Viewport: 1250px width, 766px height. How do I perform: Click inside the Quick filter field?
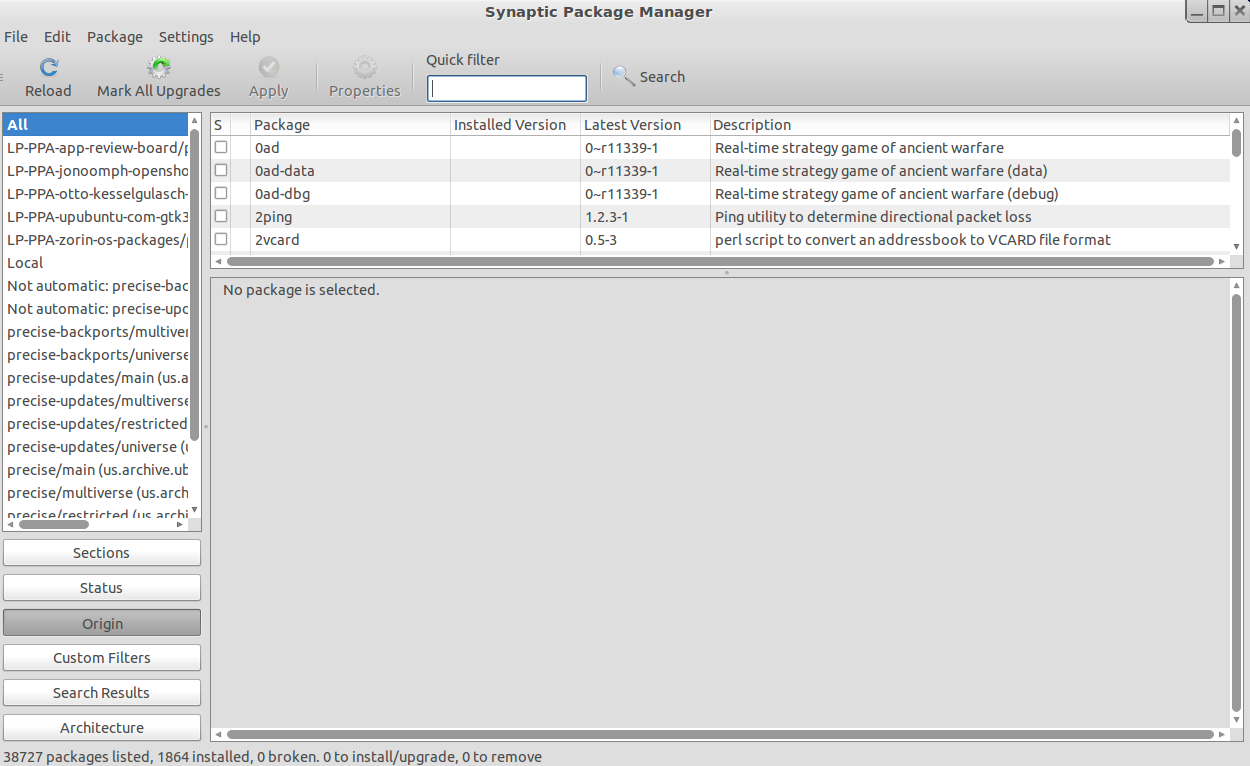coord(506,88)
